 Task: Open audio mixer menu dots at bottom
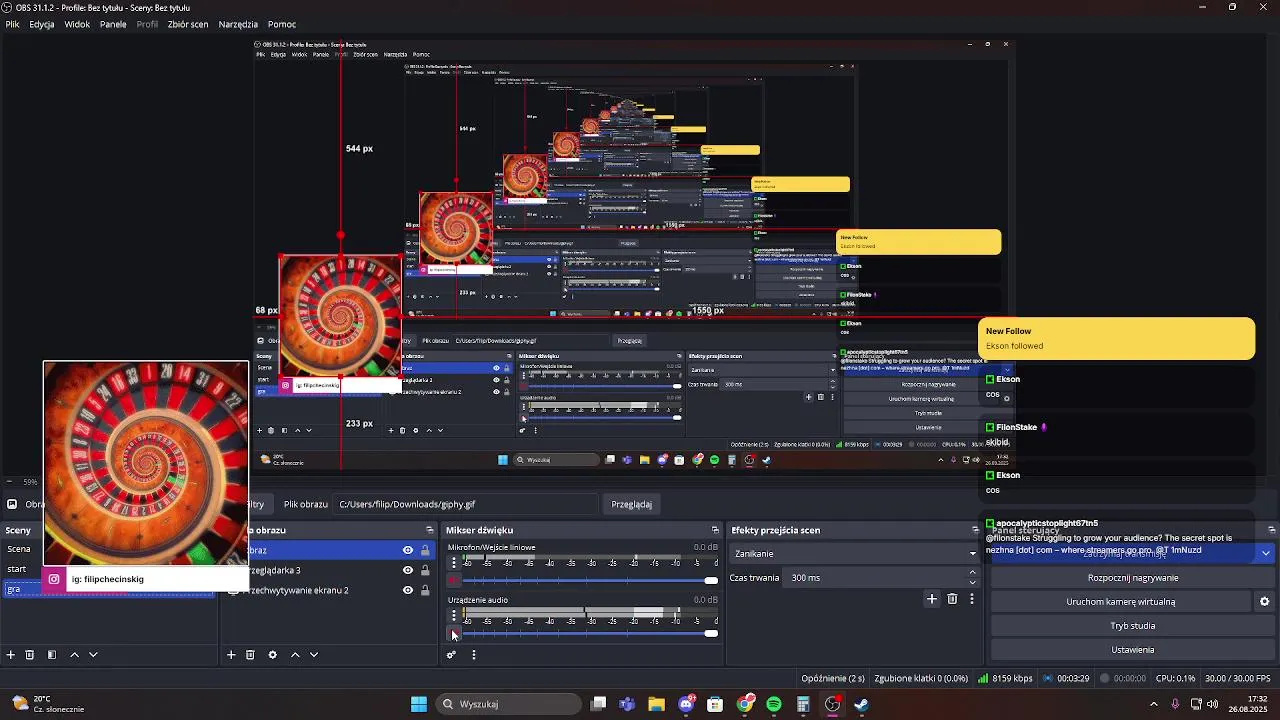click(x=474, y=655)
